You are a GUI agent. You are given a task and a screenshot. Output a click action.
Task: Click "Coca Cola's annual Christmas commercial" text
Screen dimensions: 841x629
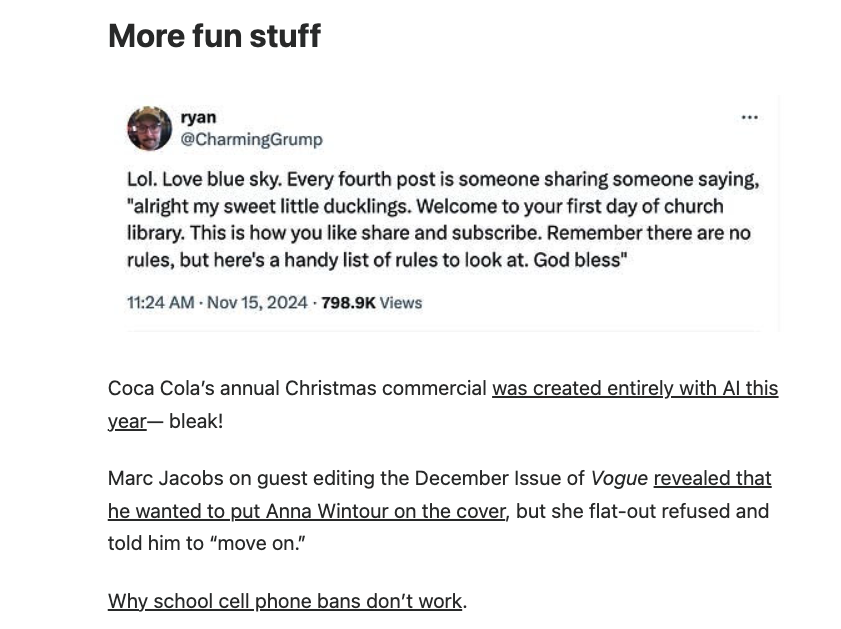[x=297, y=388]
